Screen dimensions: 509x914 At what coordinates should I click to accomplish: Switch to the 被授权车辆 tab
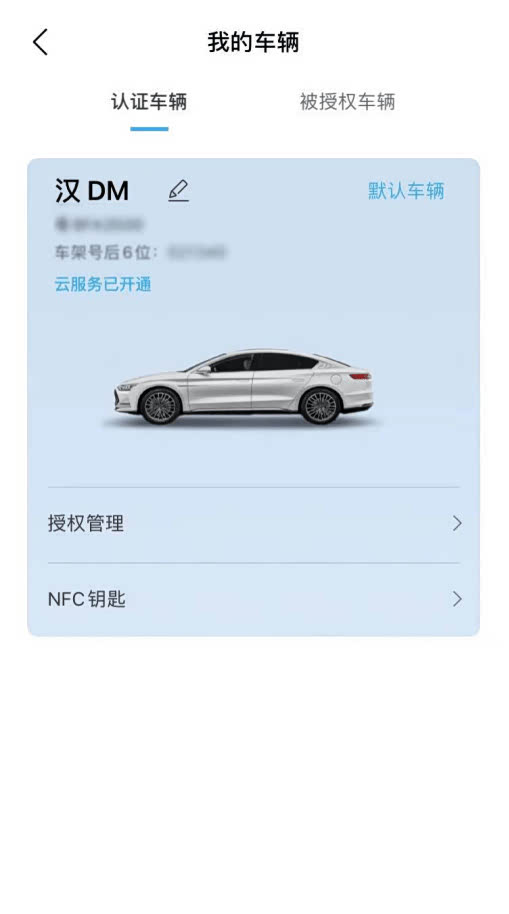[x=347, y=102]
